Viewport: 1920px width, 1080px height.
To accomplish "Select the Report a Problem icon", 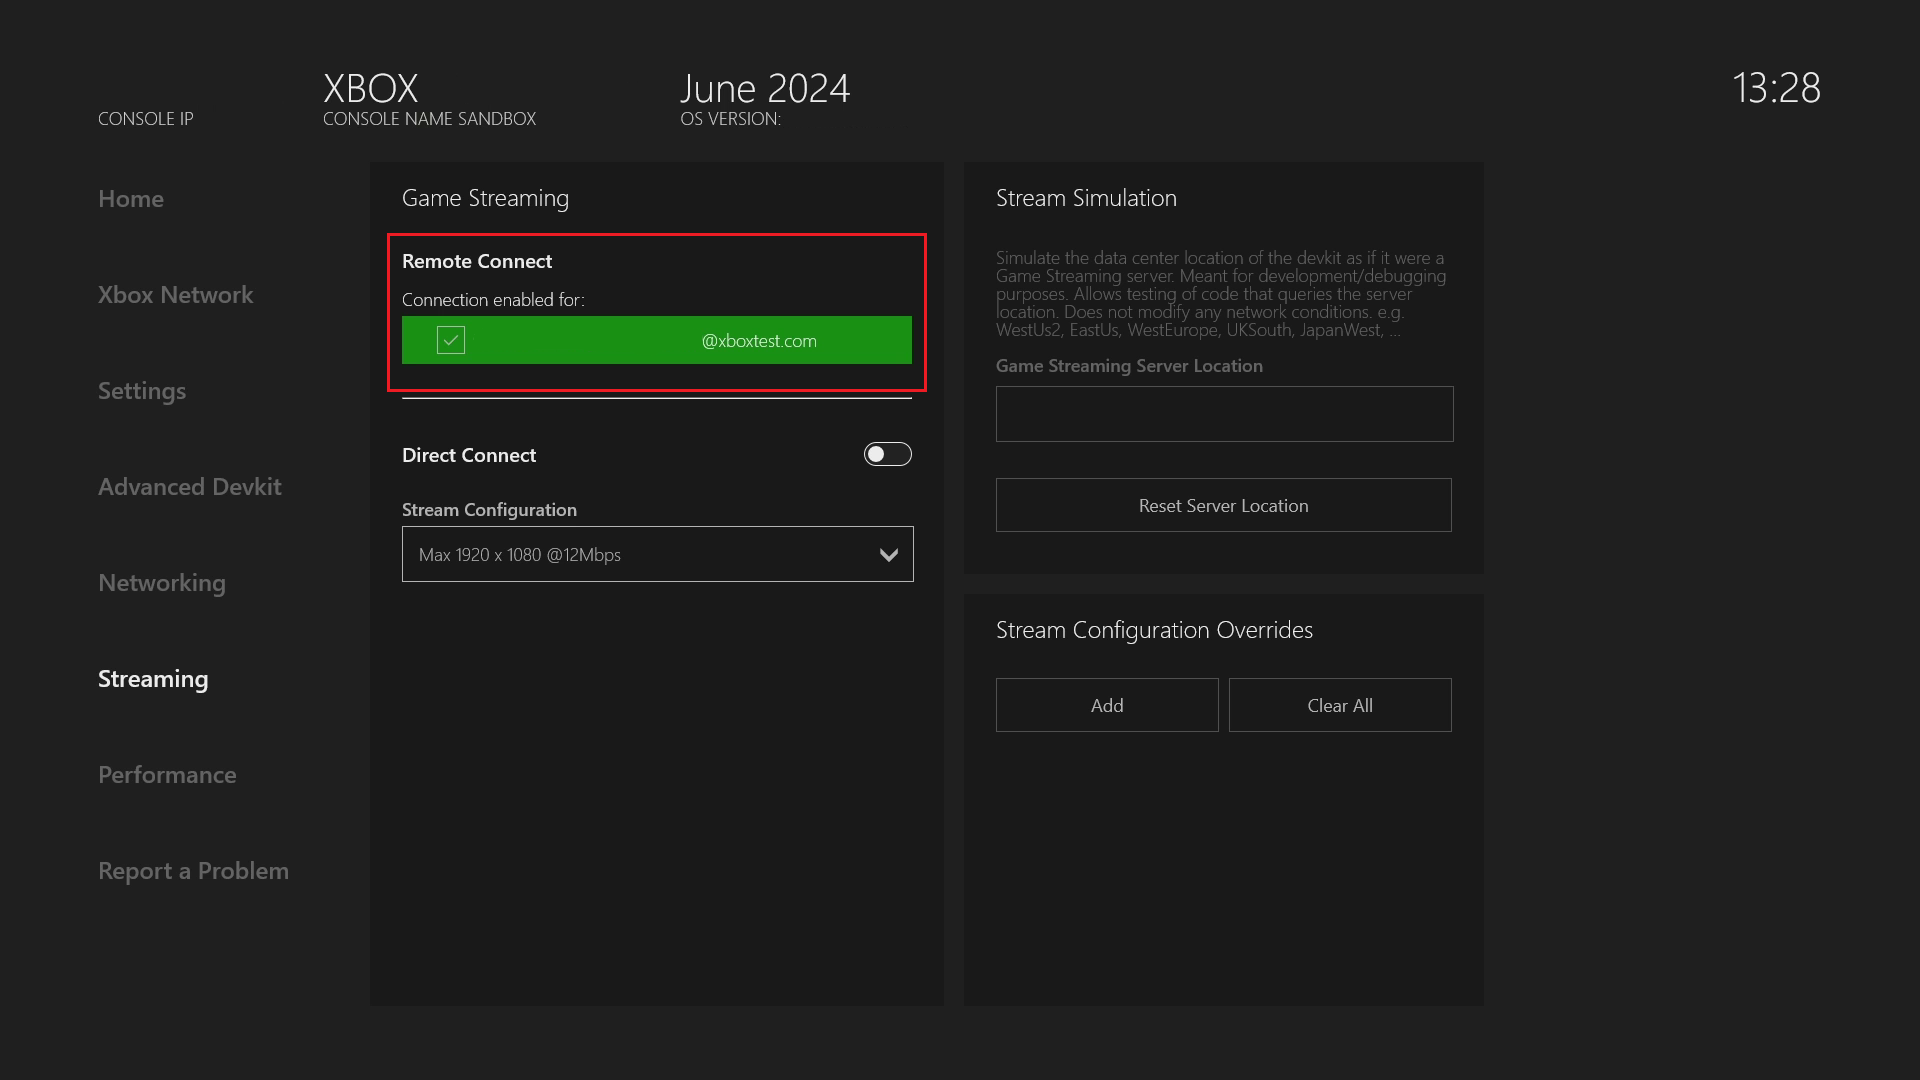I will (x=193, y=869).
